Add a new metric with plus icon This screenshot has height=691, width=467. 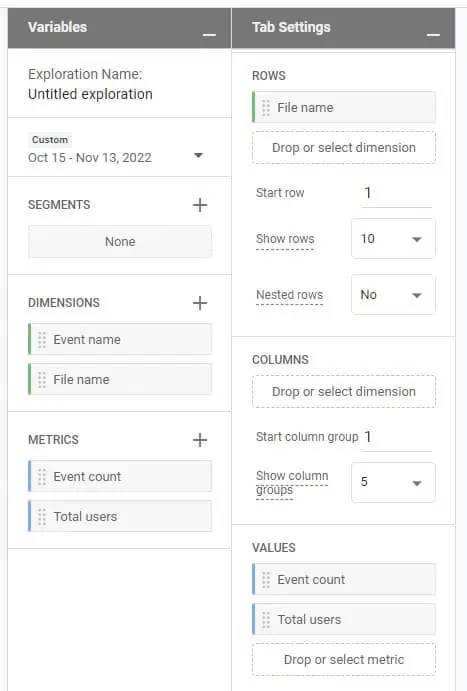point(200,440)
